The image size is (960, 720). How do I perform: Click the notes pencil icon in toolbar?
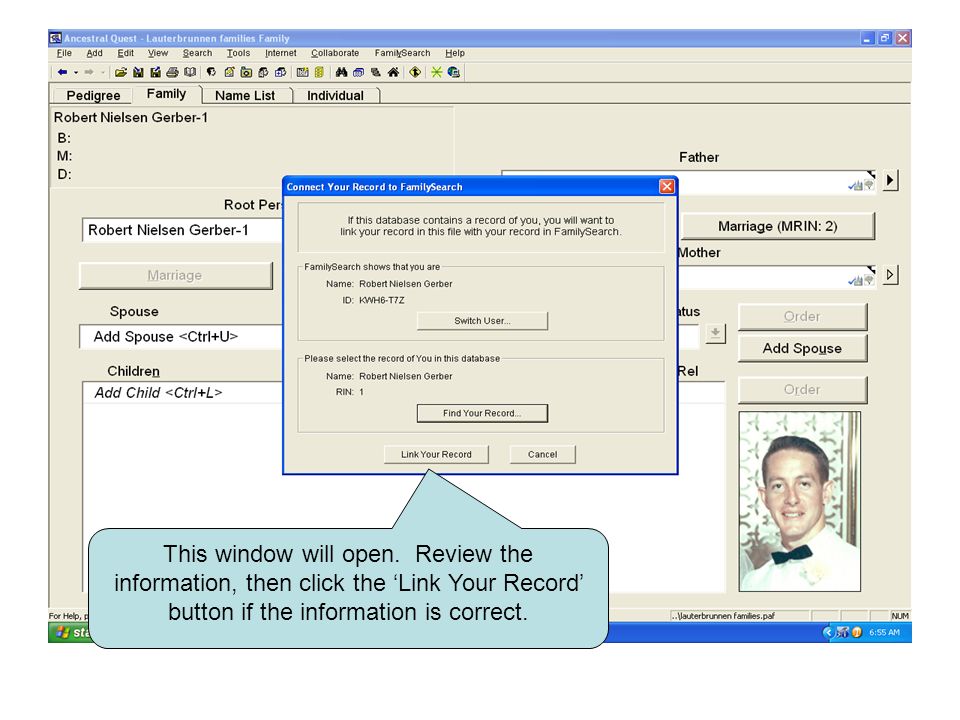coord(229,72)
